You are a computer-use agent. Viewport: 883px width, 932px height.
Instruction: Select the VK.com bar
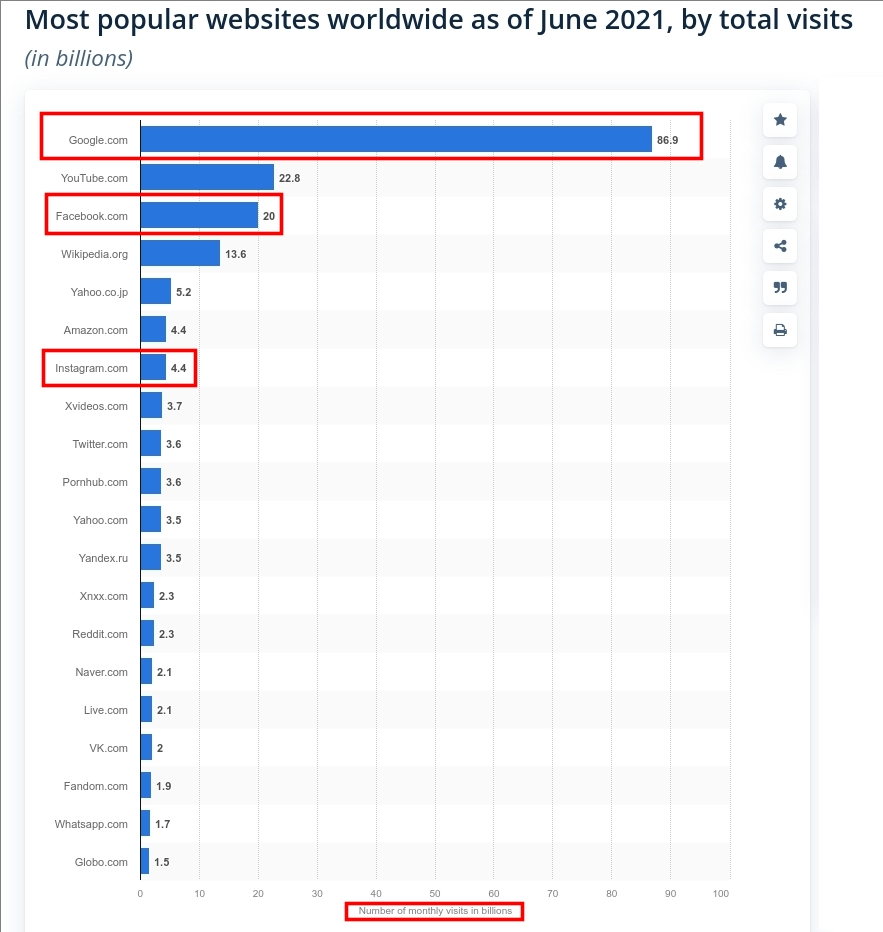[x=146, y=748]
